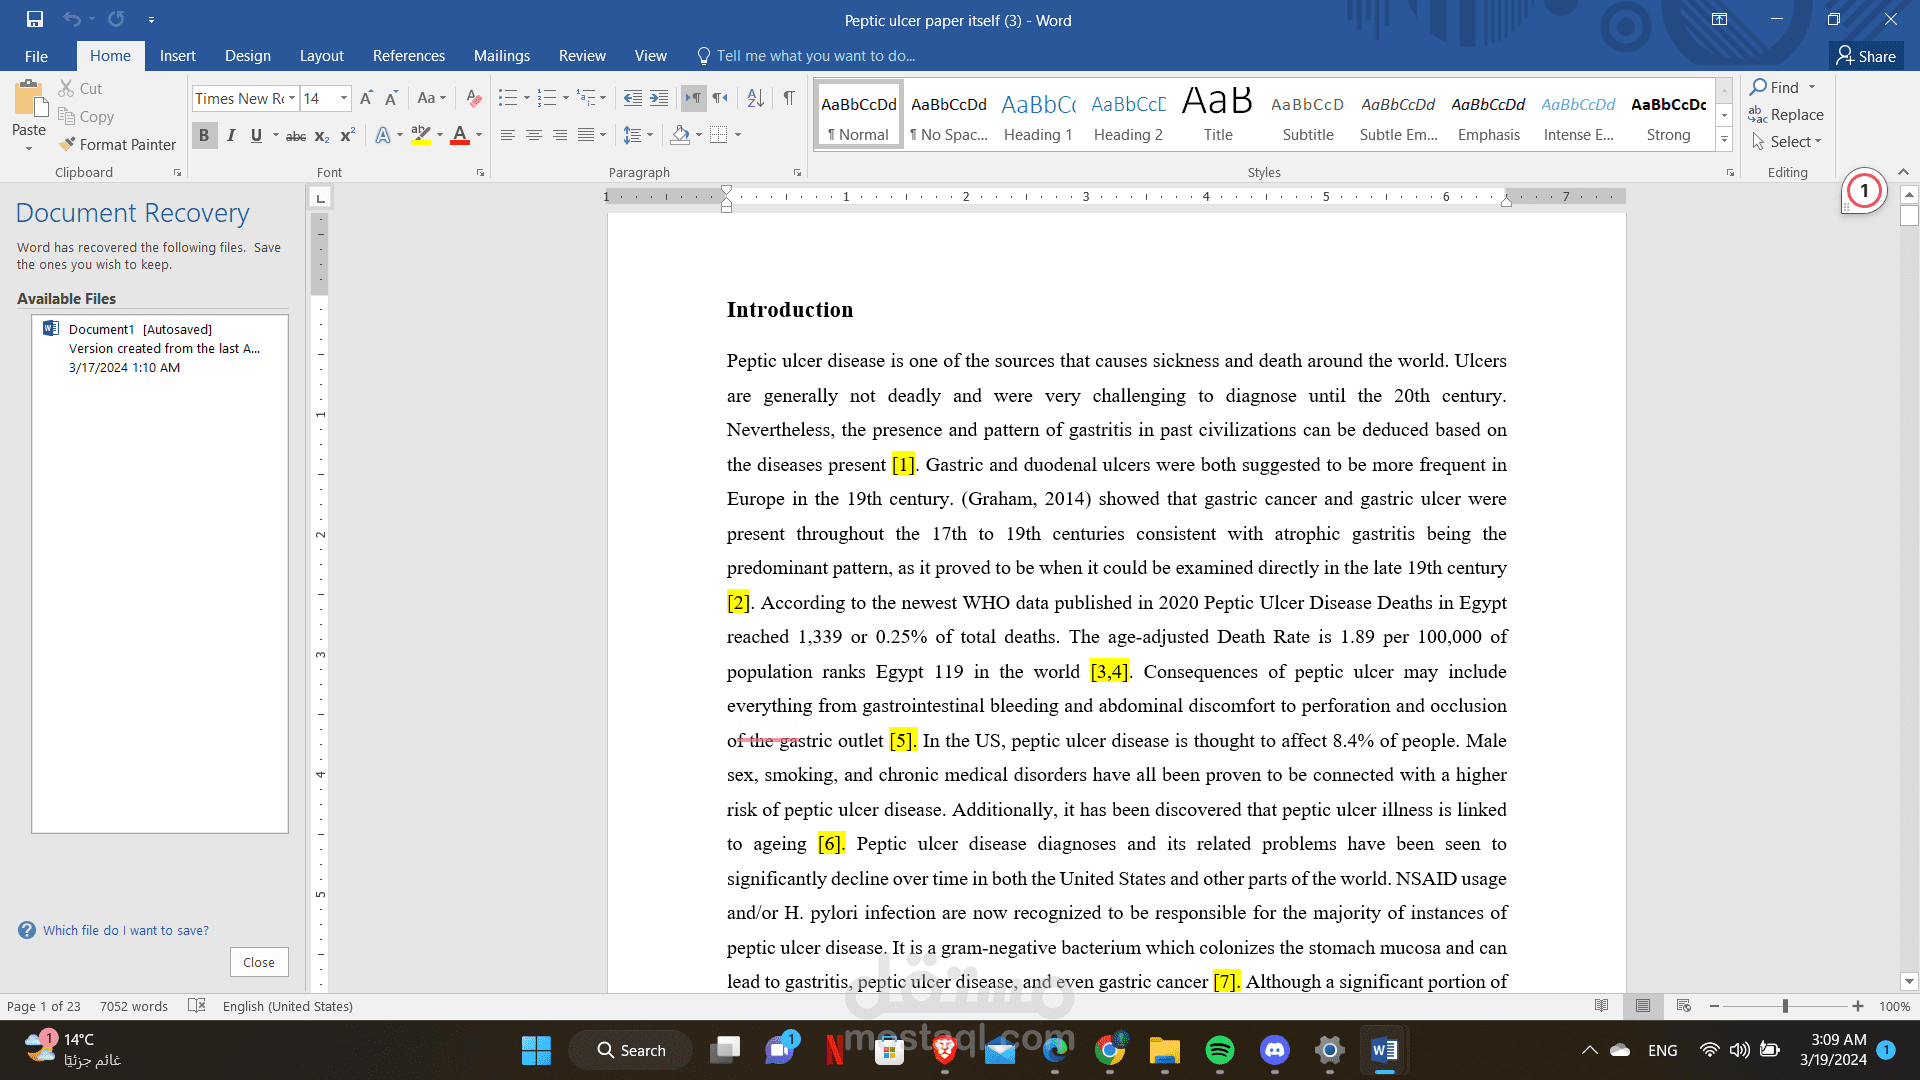Toggle Bold formatting

[204, 136]
